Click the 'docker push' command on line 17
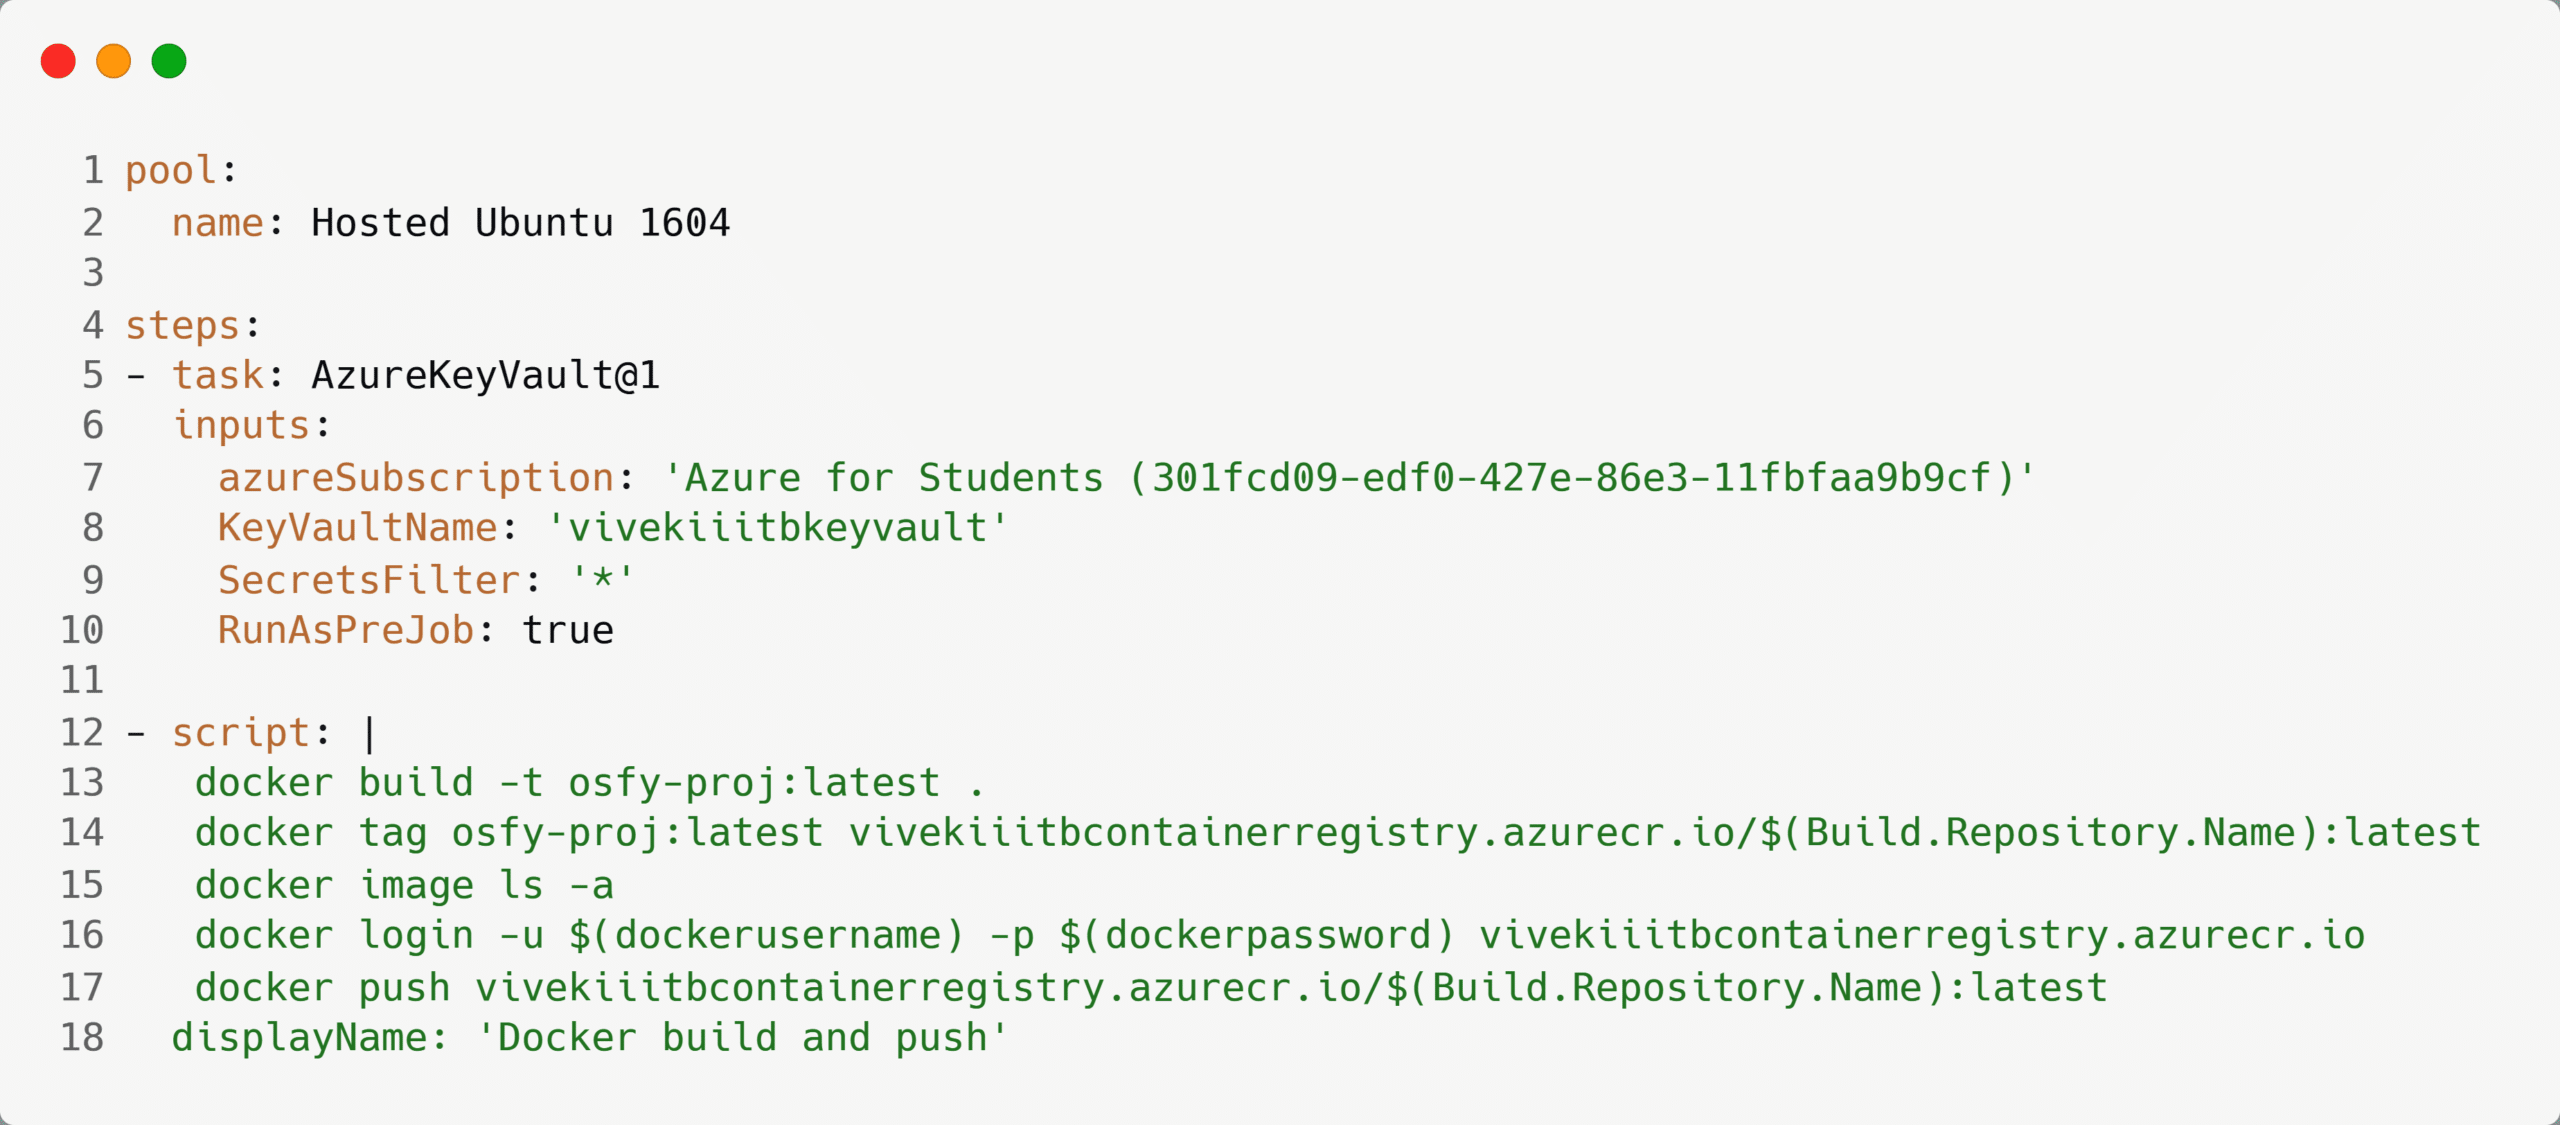The image size is (2560, 1125). tap(1150, 988)
